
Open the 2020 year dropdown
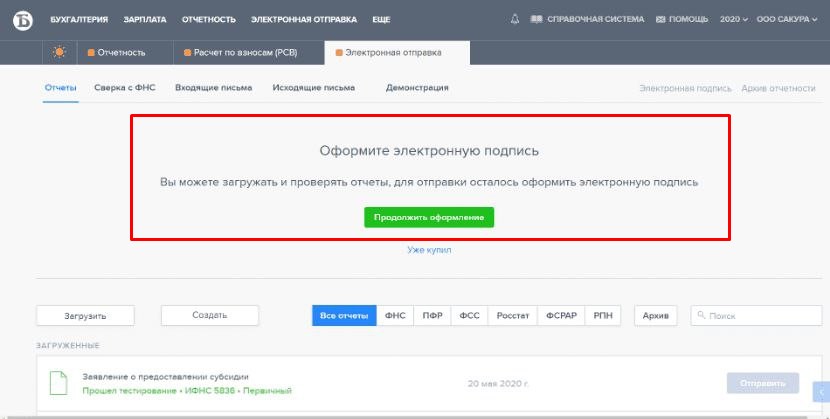[x=734, y=19]
